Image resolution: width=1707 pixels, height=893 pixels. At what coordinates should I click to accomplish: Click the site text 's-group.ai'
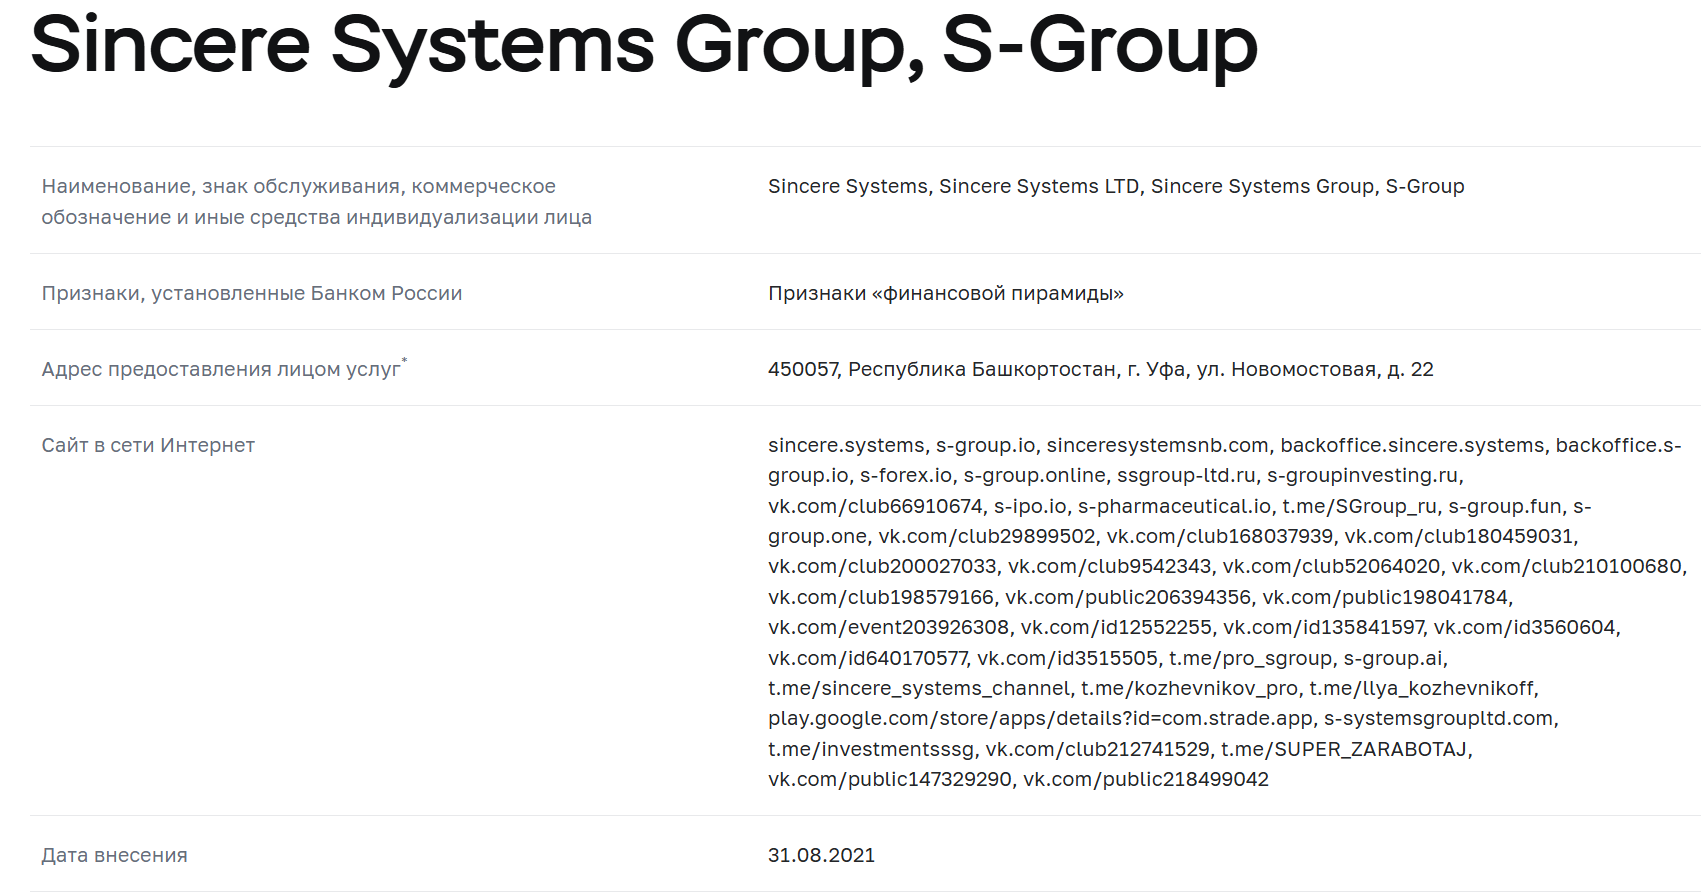(1393, 658)
